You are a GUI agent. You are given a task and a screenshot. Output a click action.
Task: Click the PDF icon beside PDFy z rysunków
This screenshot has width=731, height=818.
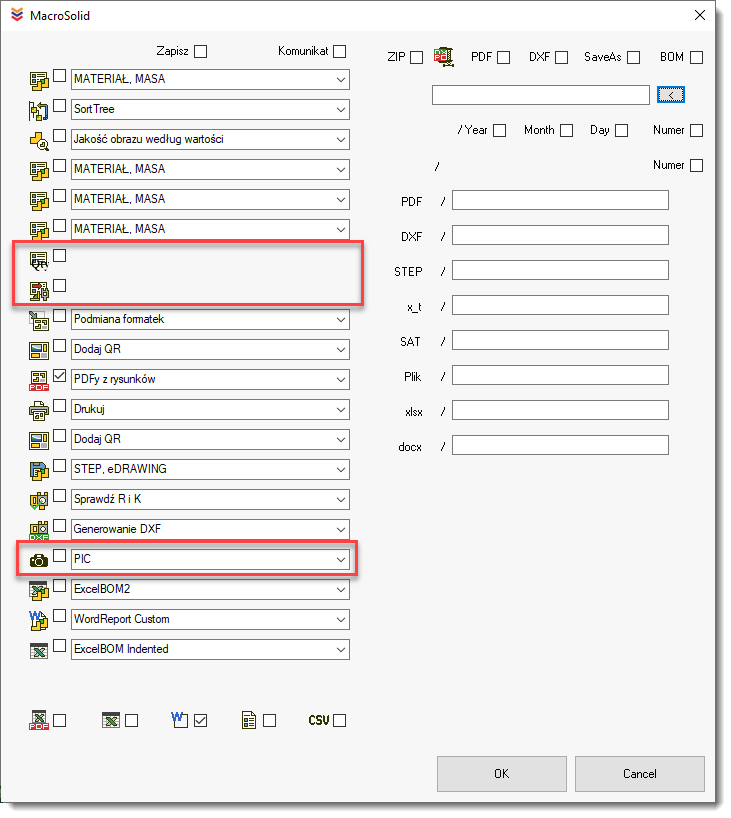(39, 380)
